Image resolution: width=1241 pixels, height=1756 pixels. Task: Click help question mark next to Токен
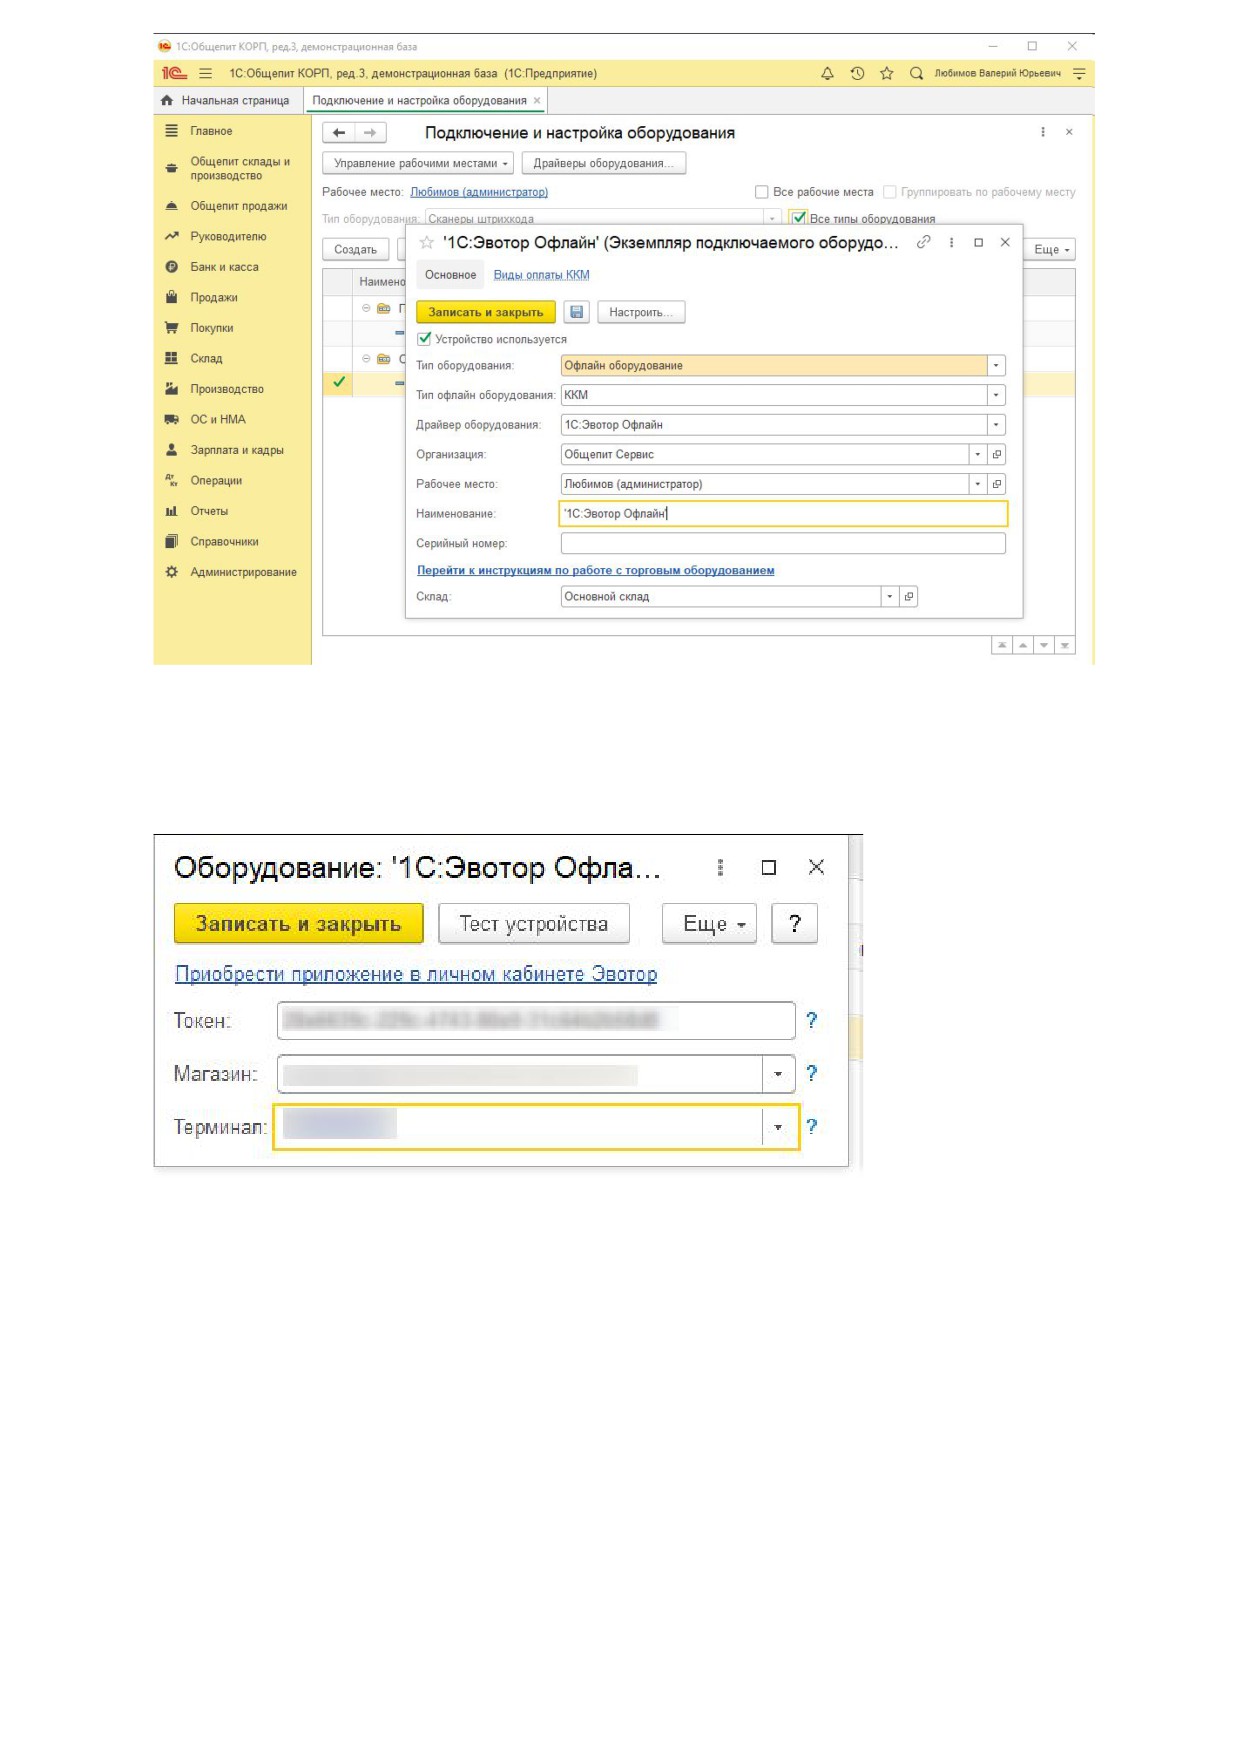[812, 1020]
